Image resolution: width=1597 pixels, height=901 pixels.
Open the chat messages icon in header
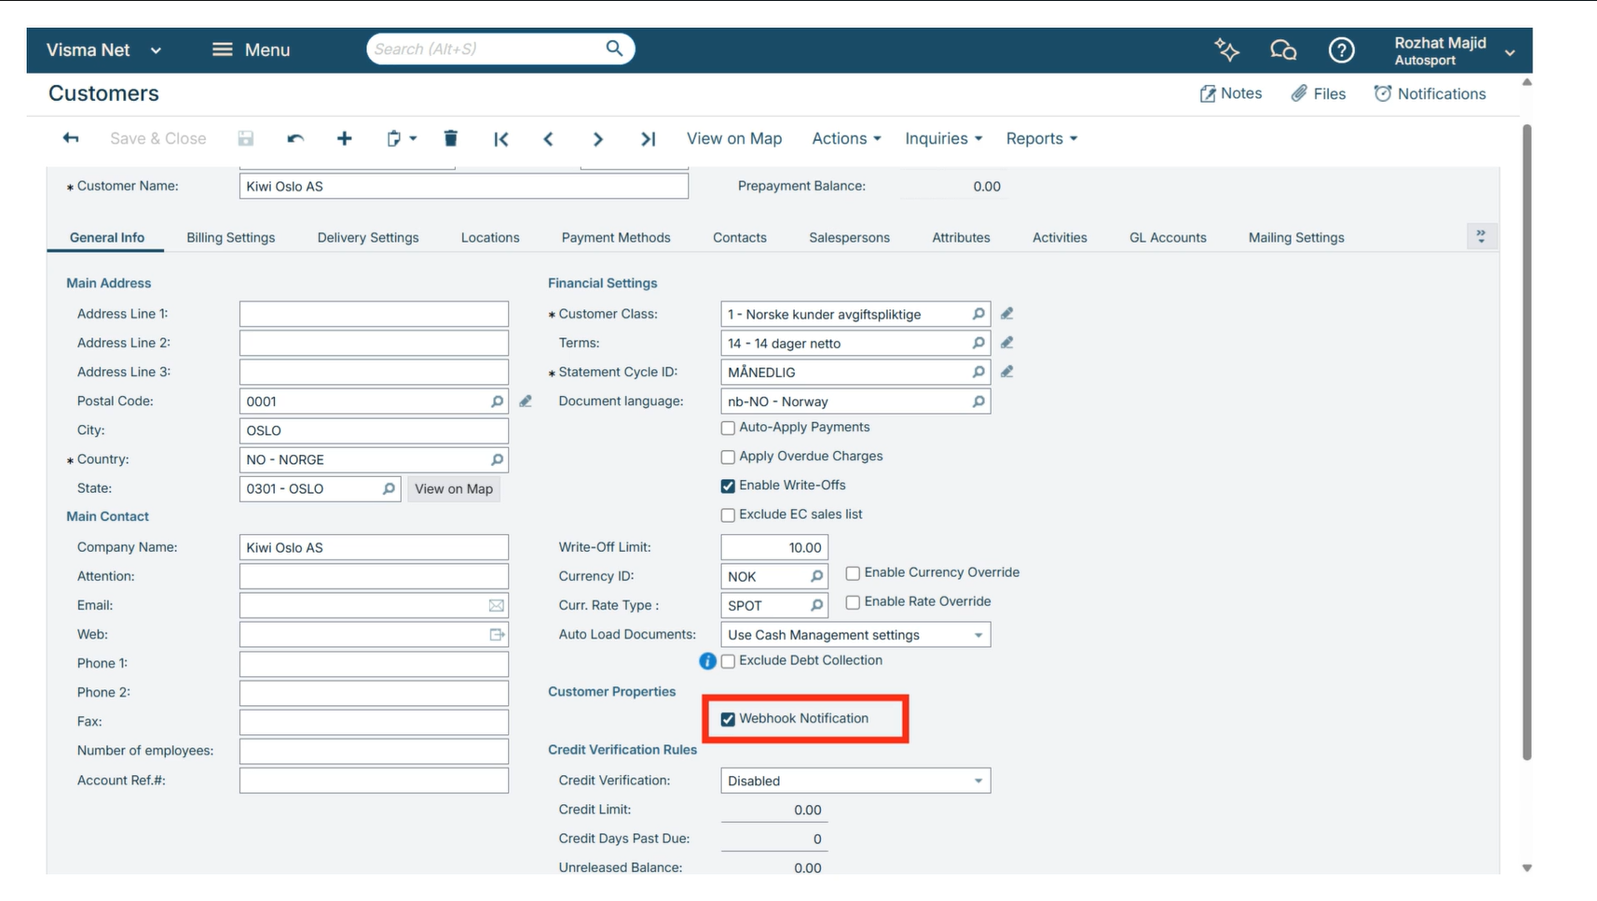point(1283,50)
